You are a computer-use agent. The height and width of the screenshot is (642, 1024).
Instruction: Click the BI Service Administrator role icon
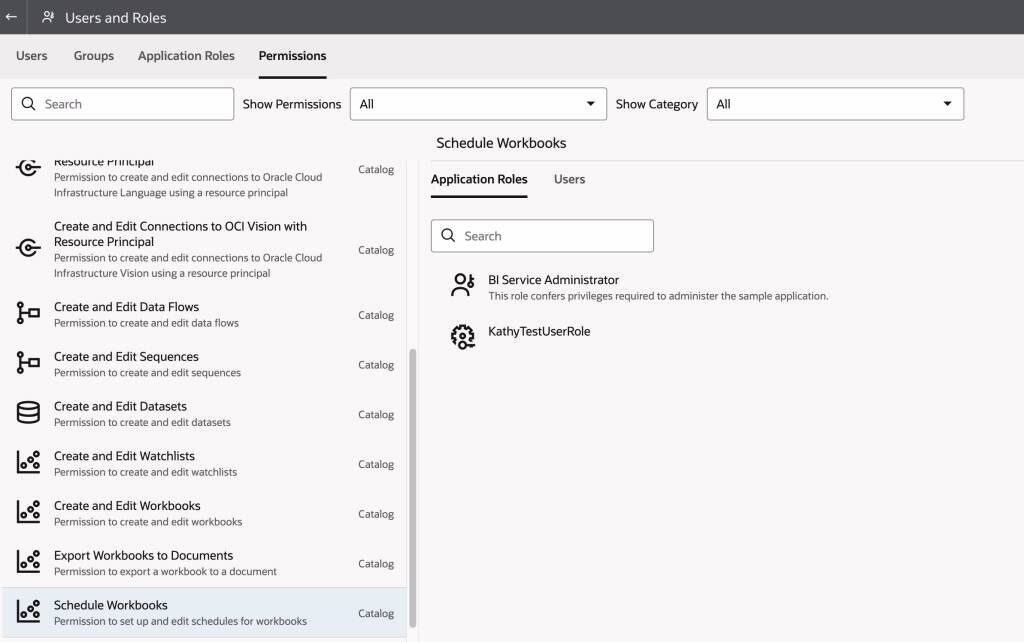point(462,286)
